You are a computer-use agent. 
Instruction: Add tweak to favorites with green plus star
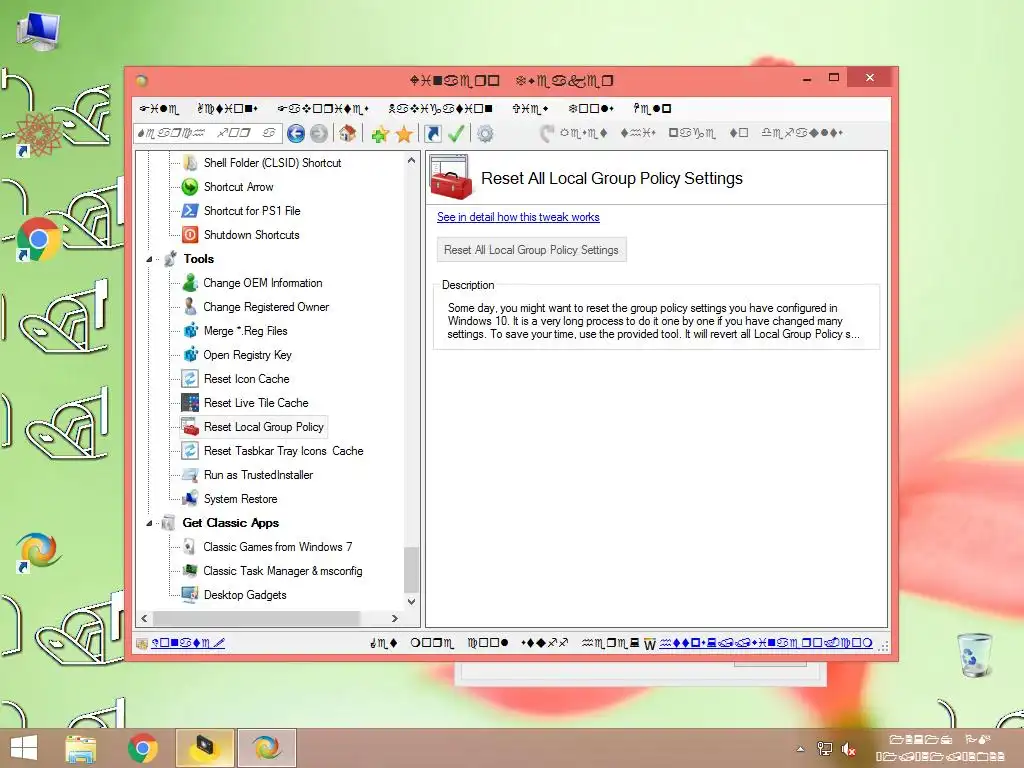379,135
